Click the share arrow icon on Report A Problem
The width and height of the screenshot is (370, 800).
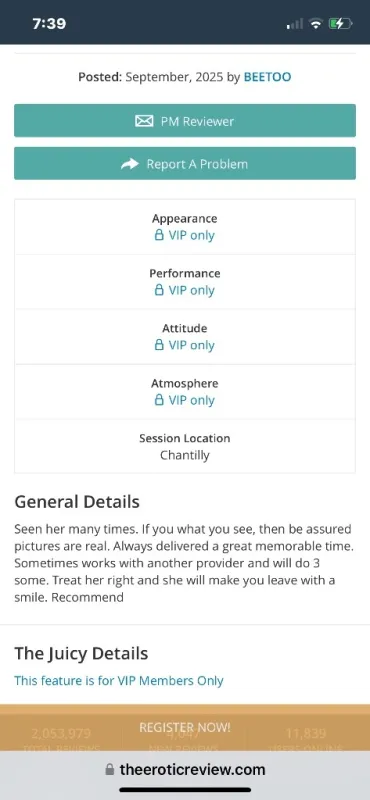point(130,164)
